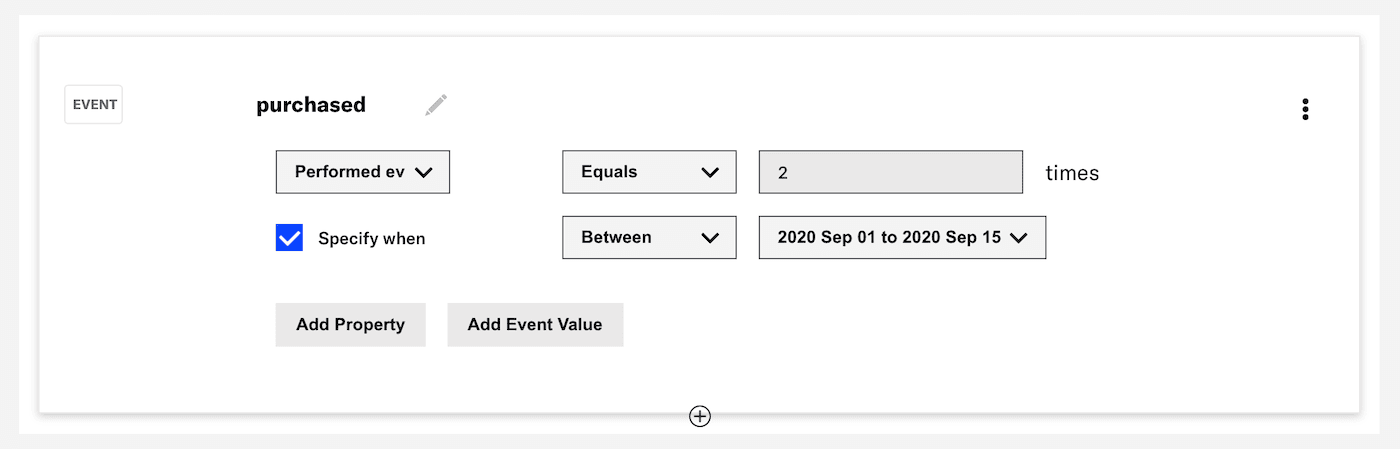Focus the count input field containing 2
The width and height of the screenshot is (1400, 449).
coord(890,172)
